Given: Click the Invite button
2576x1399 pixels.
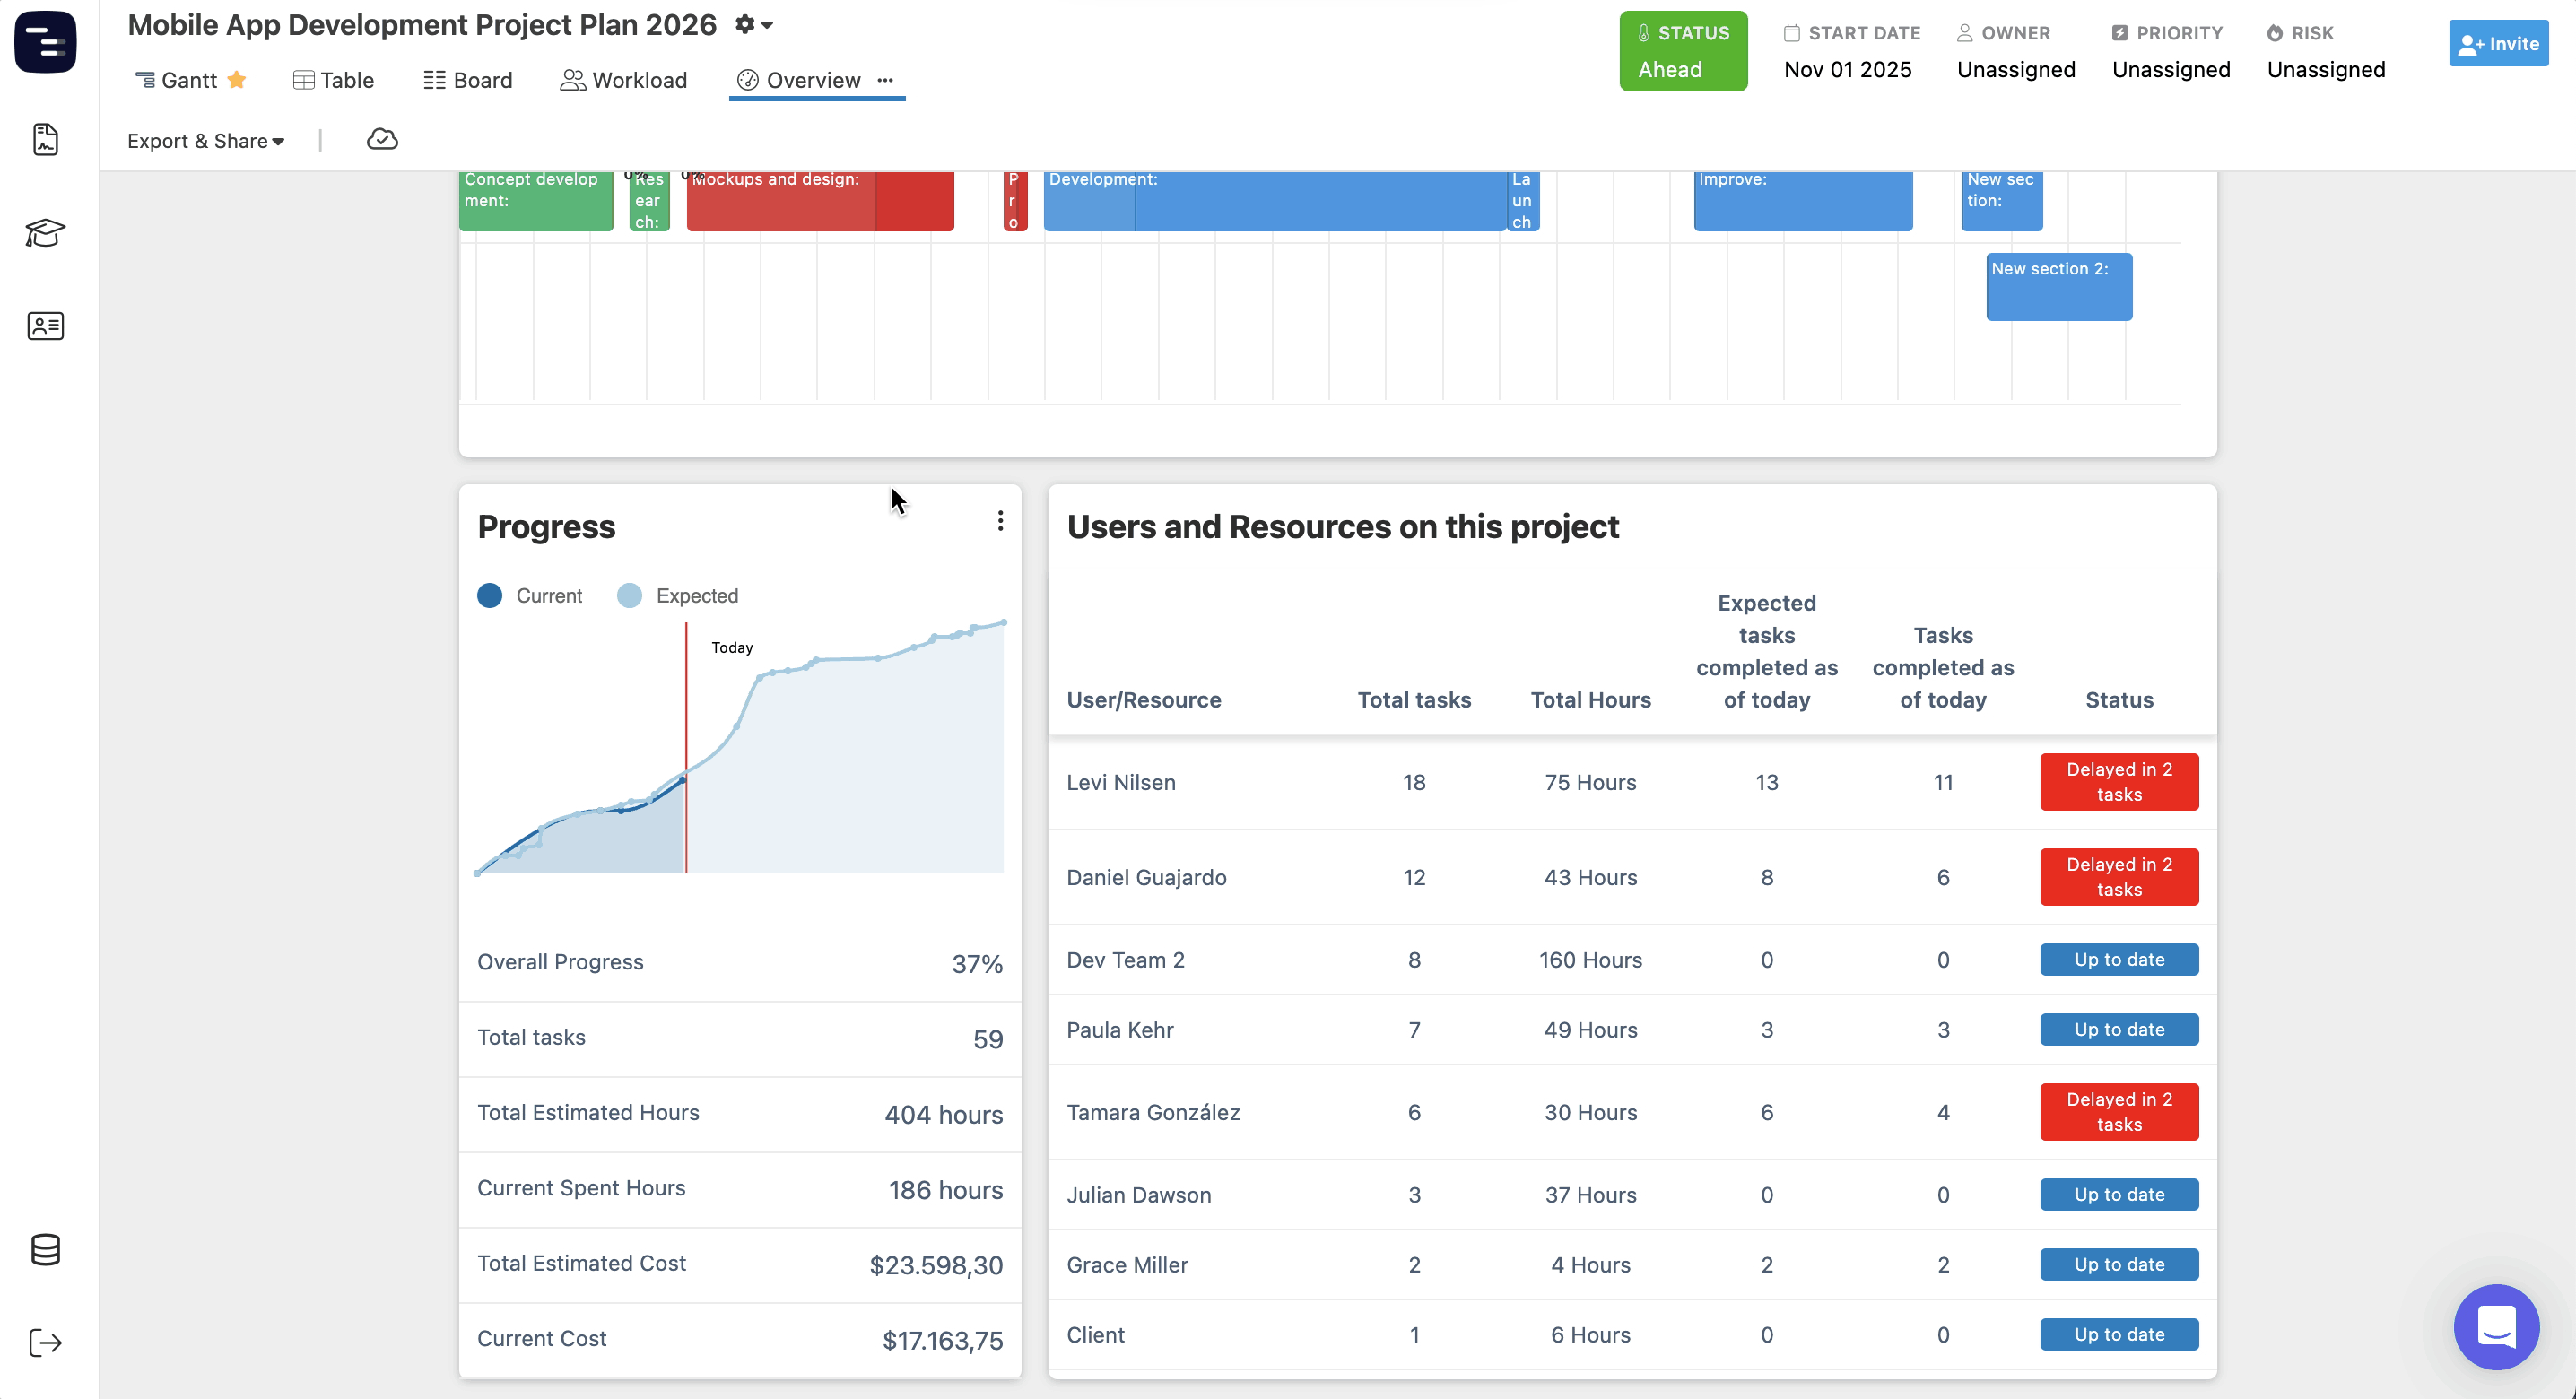Looking at the screenshot, I should tap(2498, 44).
